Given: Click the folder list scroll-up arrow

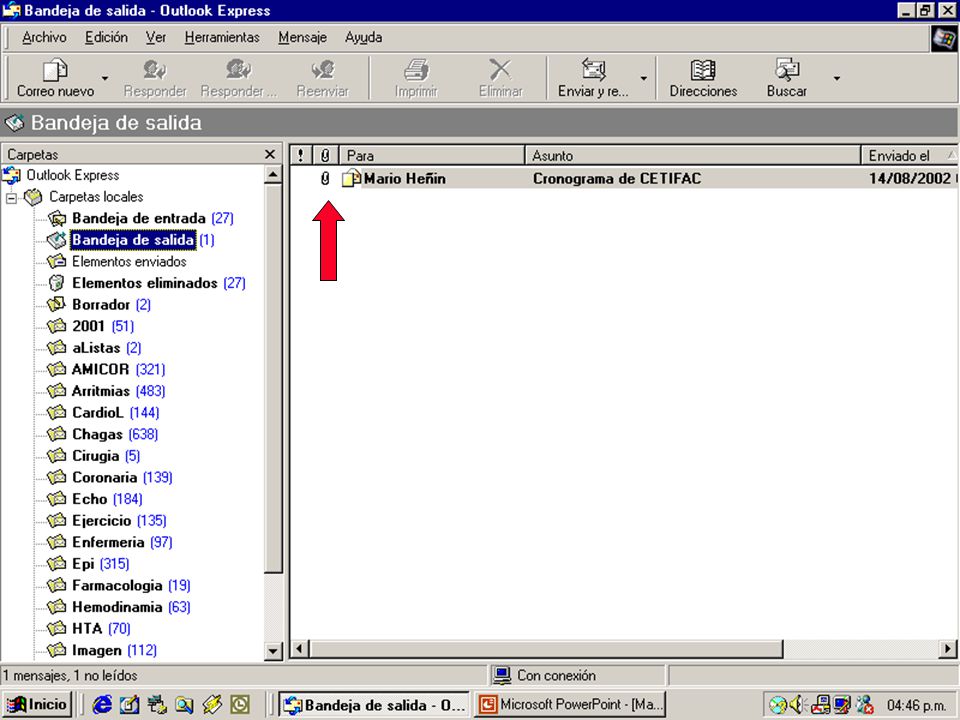Looking at the screenshot, I should 273,175.
